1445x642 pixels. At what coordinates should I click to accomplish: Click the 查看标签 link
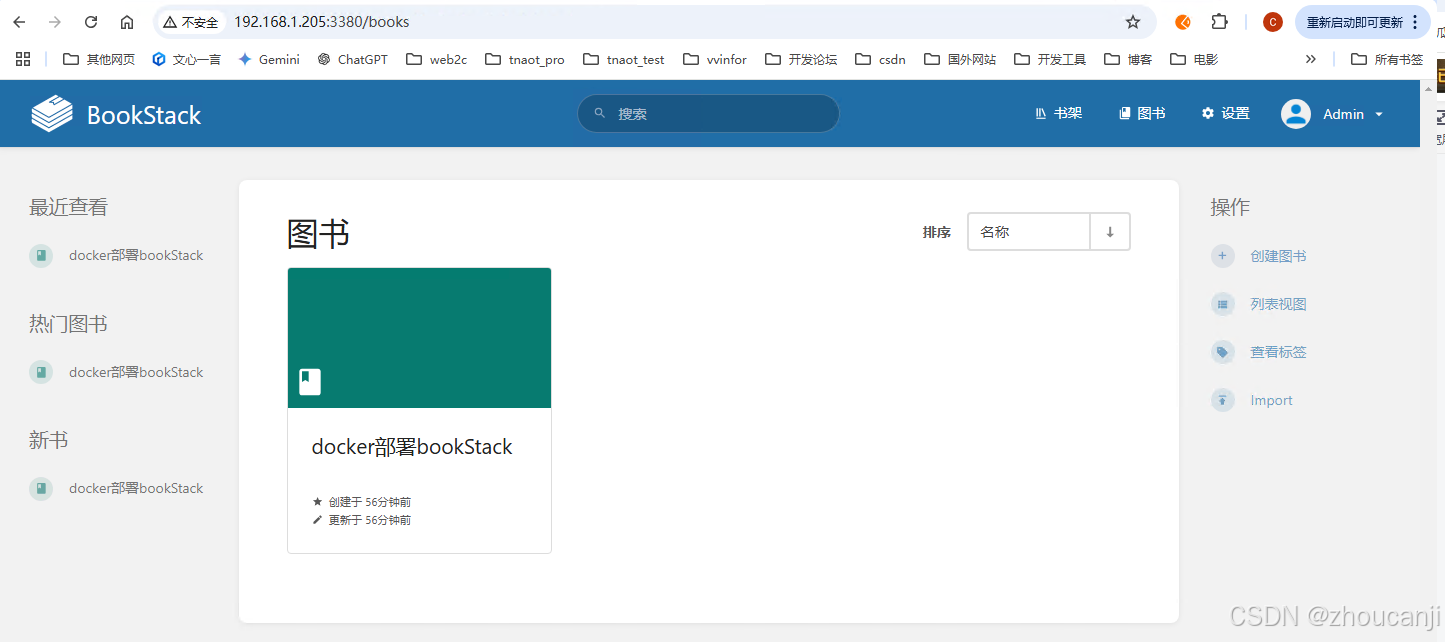1278,352
